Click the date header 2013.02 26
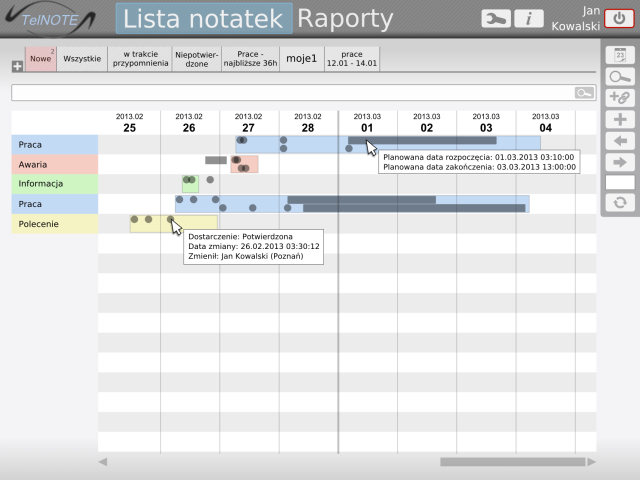The image size is (640, 480). pos(189,123)
